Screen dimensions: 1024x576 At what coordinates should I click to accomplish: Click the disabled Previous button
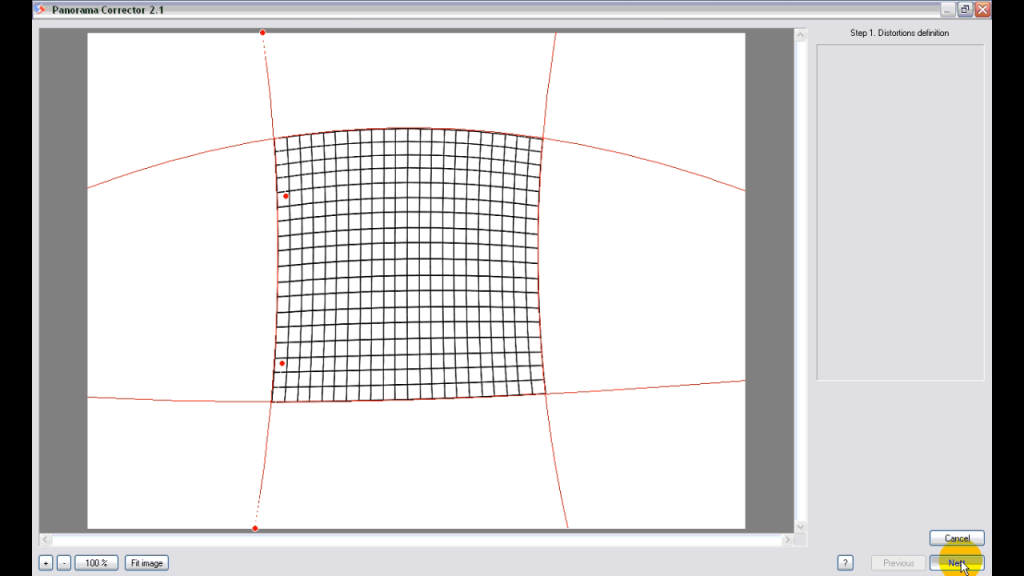tap(897, 562)
